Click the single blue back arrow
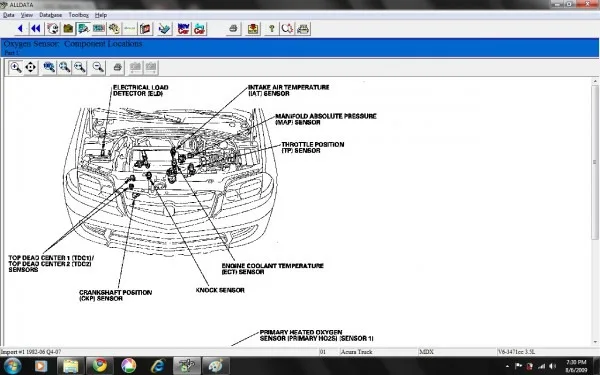The image size is (600, 375). [20, 29]
